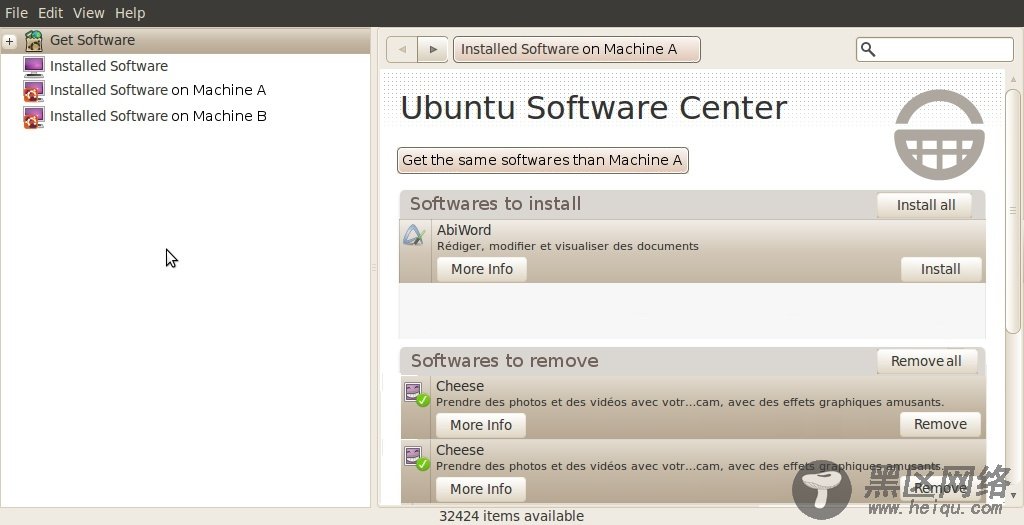Click the first Cheese application icon
Image resolution: width=1024 pixels, height=525 pixels.
coord(415,394)
